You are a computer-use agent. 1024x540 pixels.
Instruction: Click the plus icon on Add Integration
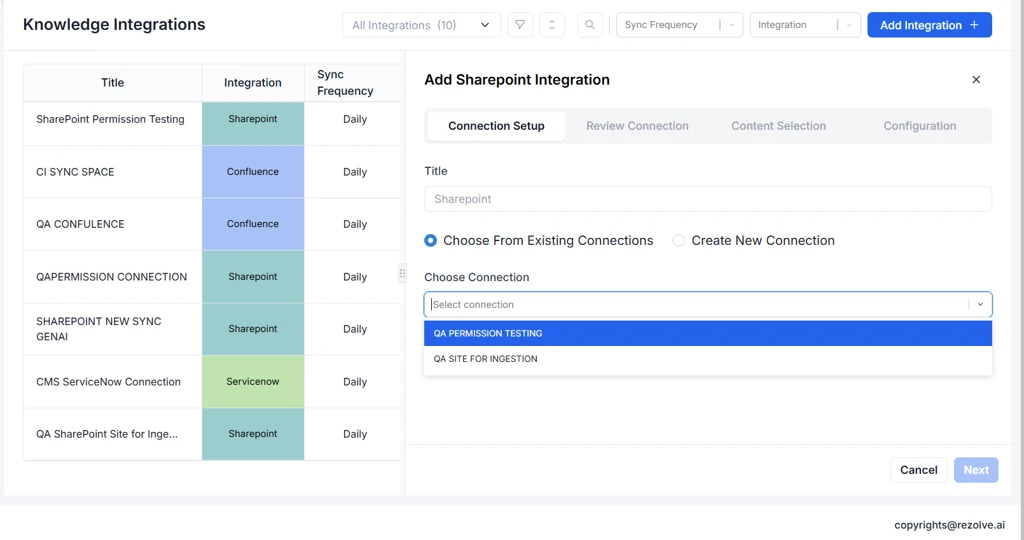(975, 25)
